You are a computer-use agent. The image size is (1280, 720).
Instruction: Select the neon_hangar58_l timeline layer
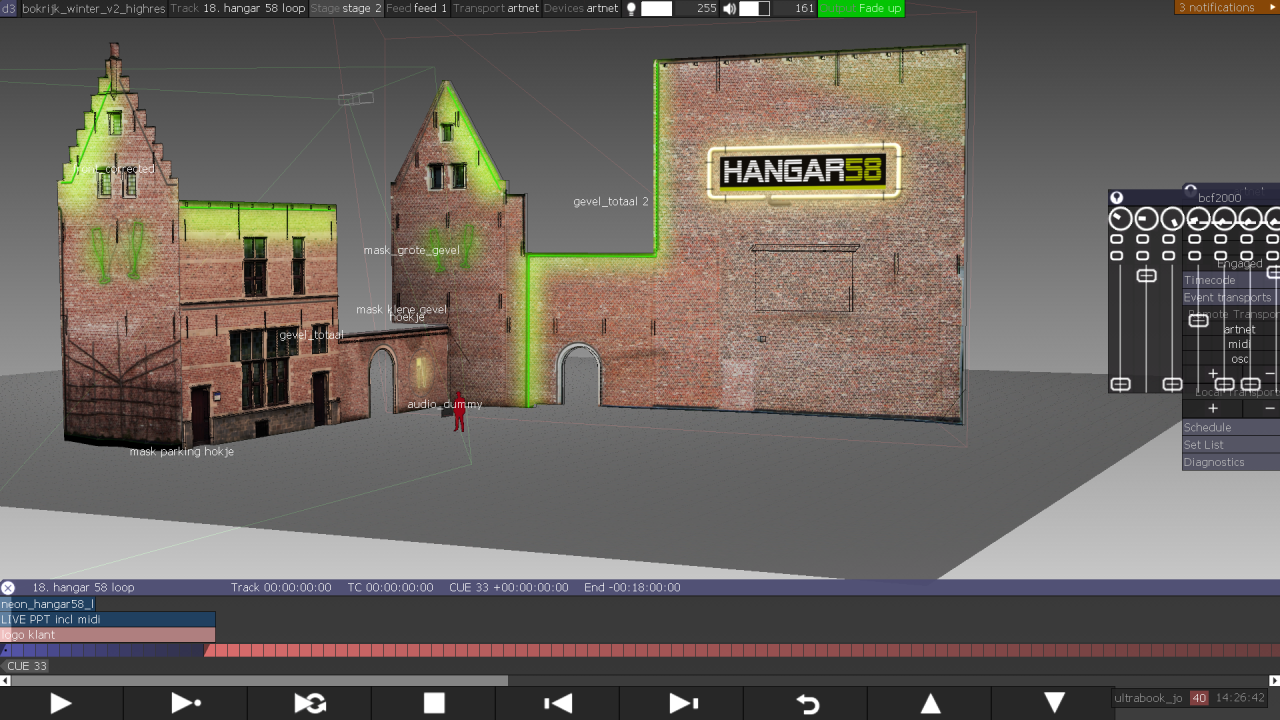coord(48,604)
